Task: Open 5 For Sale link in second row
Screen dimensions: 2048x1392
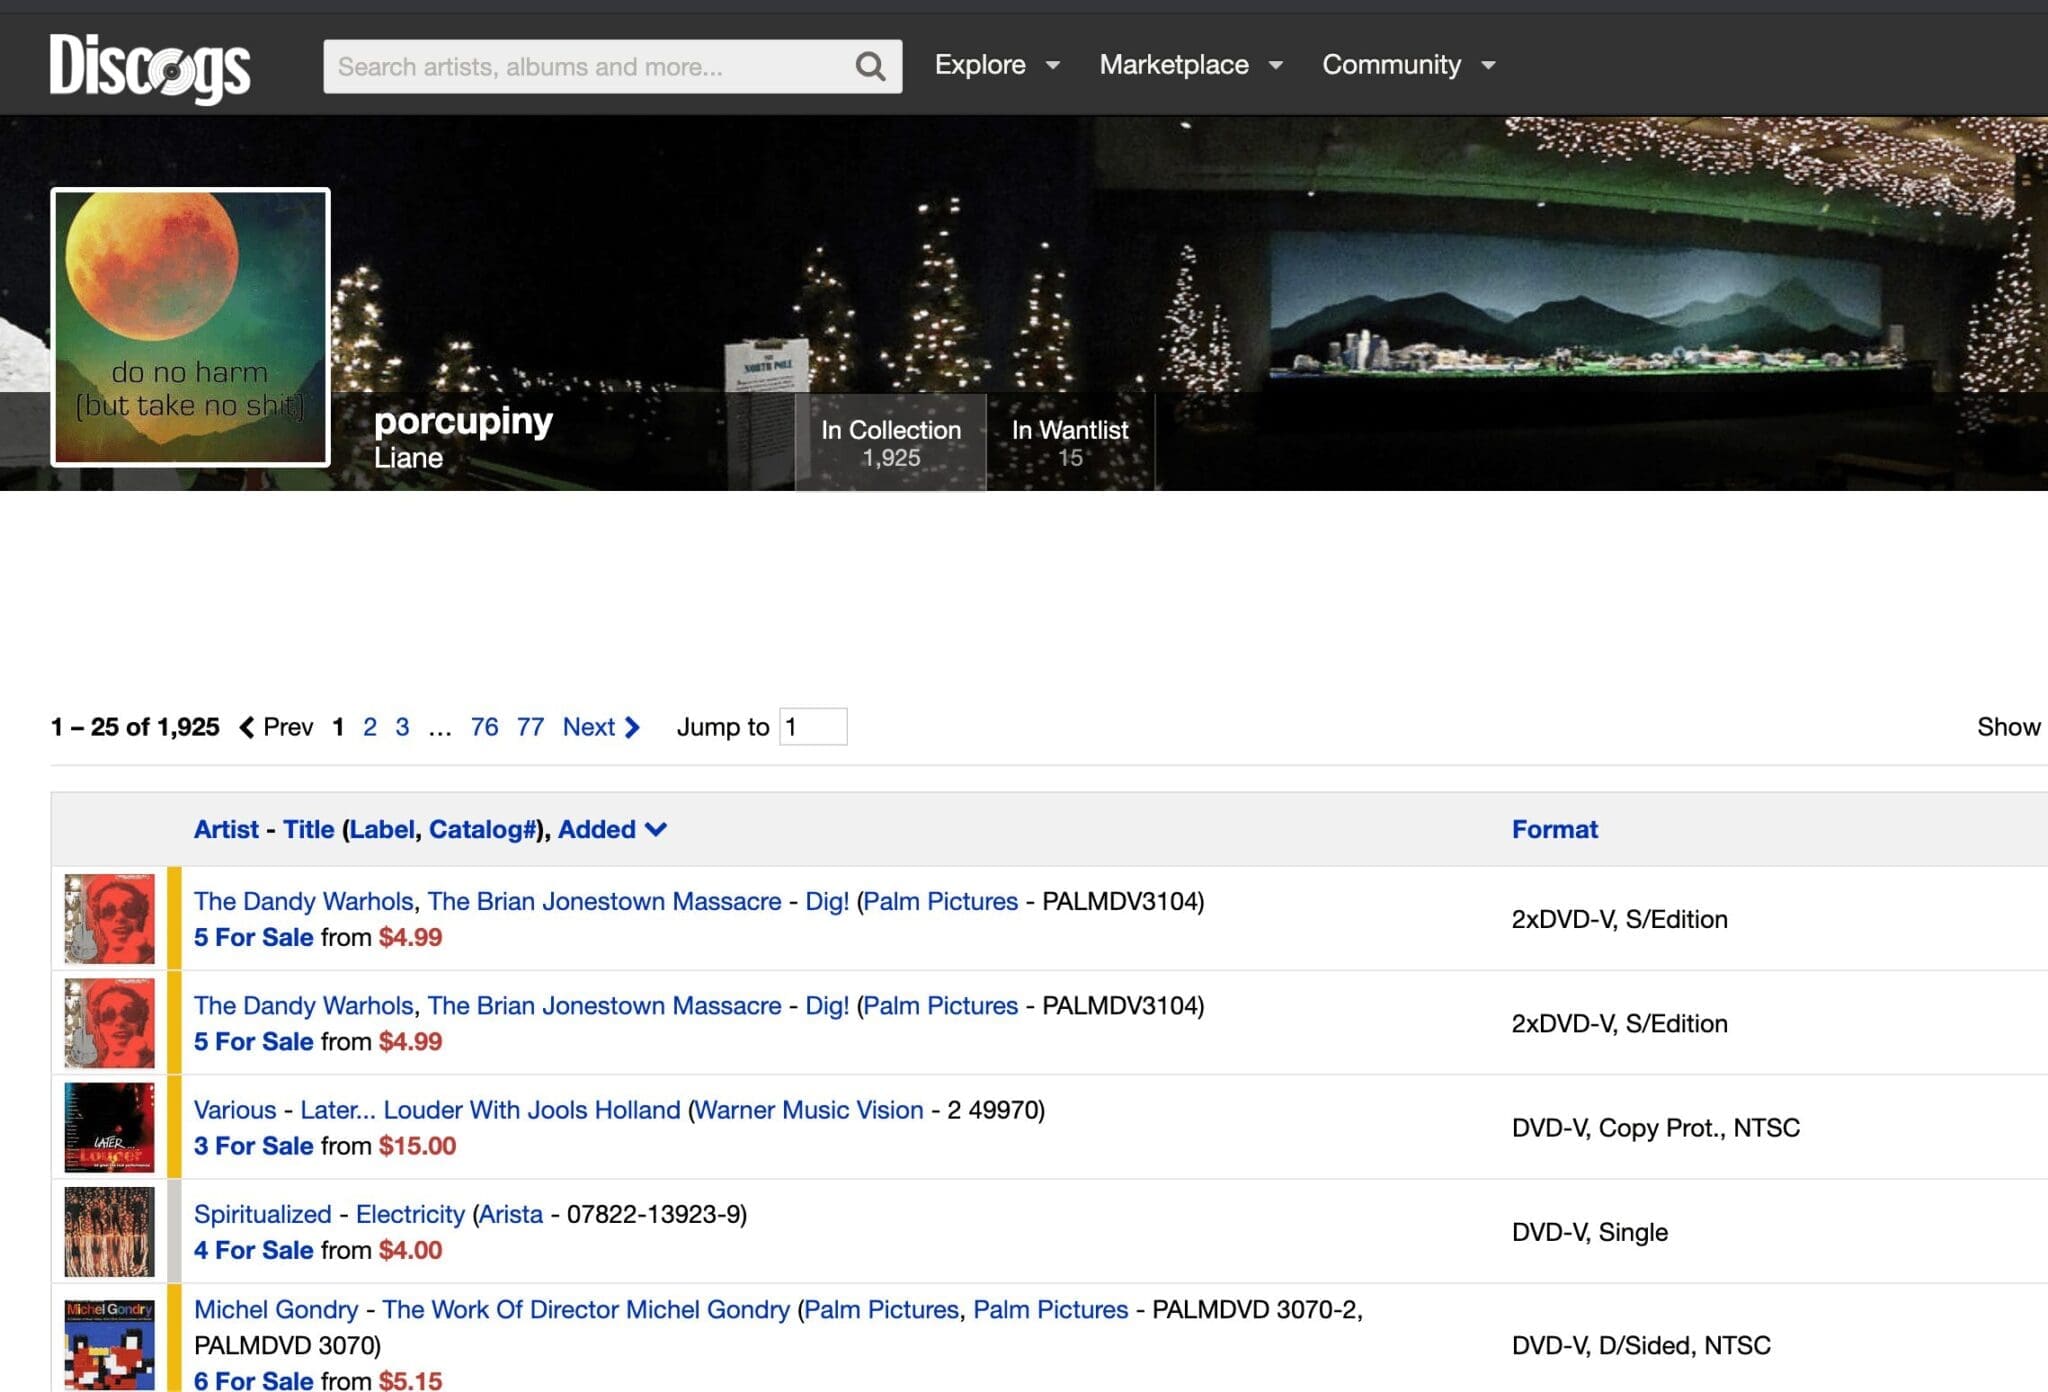Action: point(253,1041)
